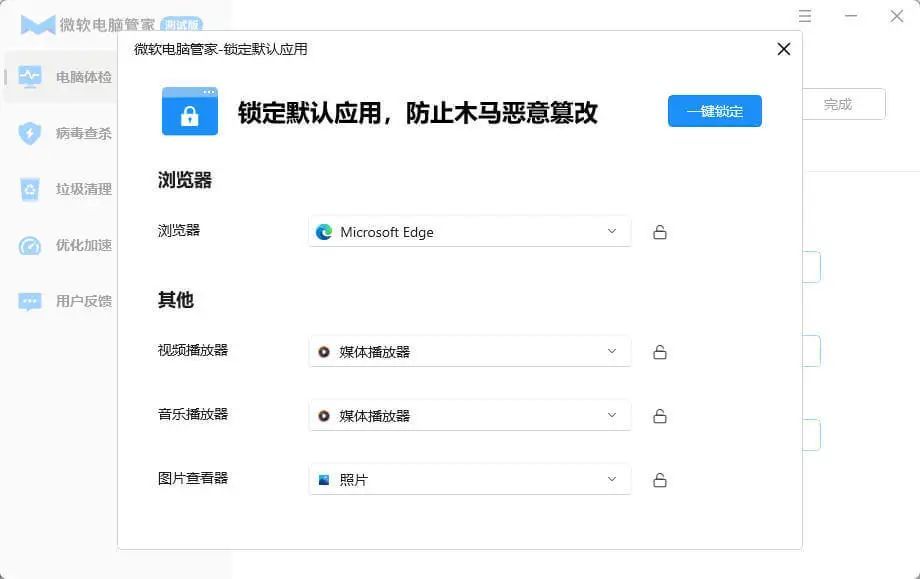This screenshot has height=579, width=920.
Task: Toggle the lock for 音乐播放器
Action: click(x=660, y=416)
